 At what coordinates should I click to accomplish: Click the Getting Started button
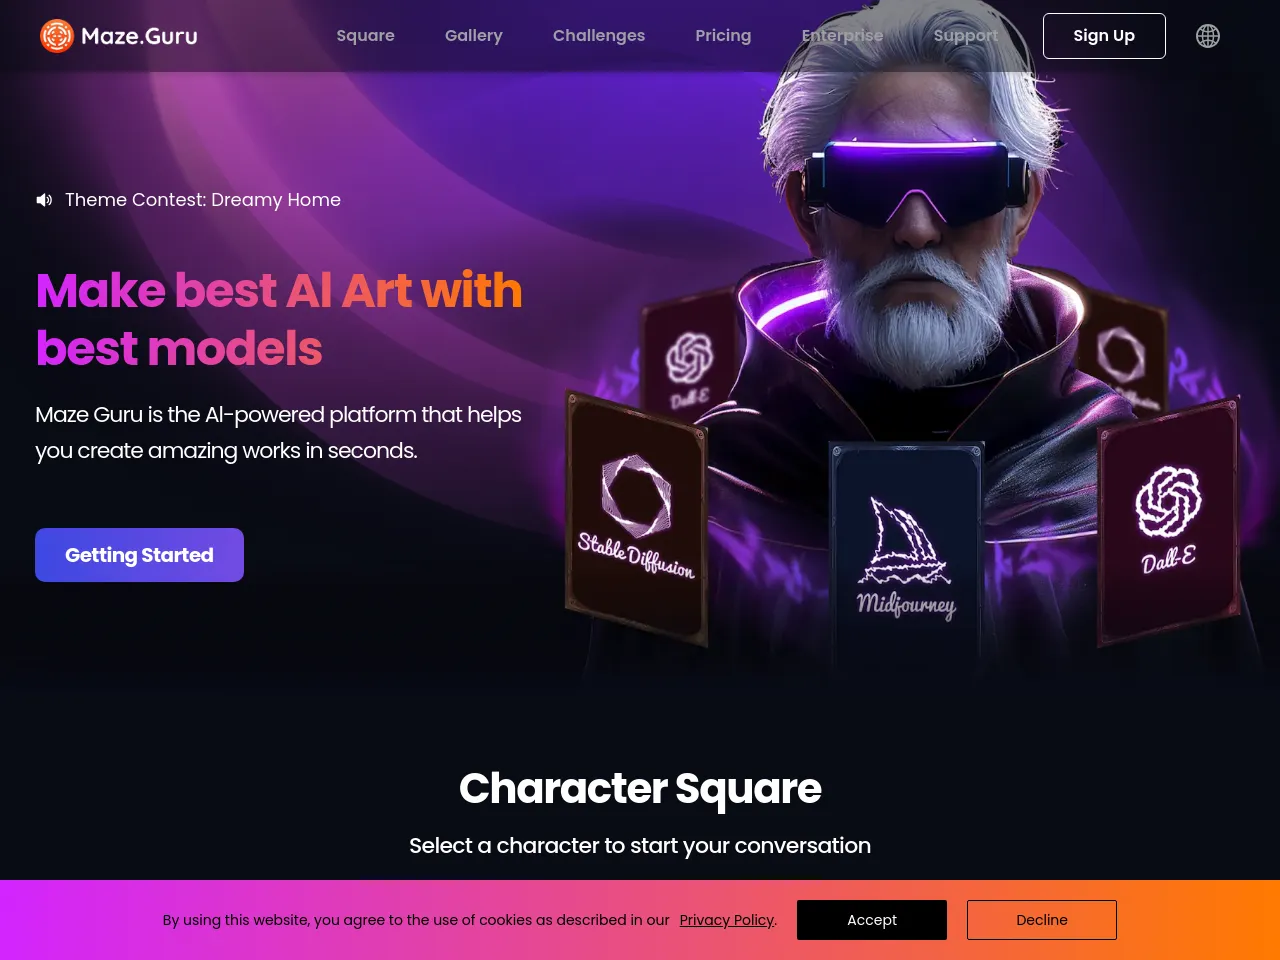point(139,555)
